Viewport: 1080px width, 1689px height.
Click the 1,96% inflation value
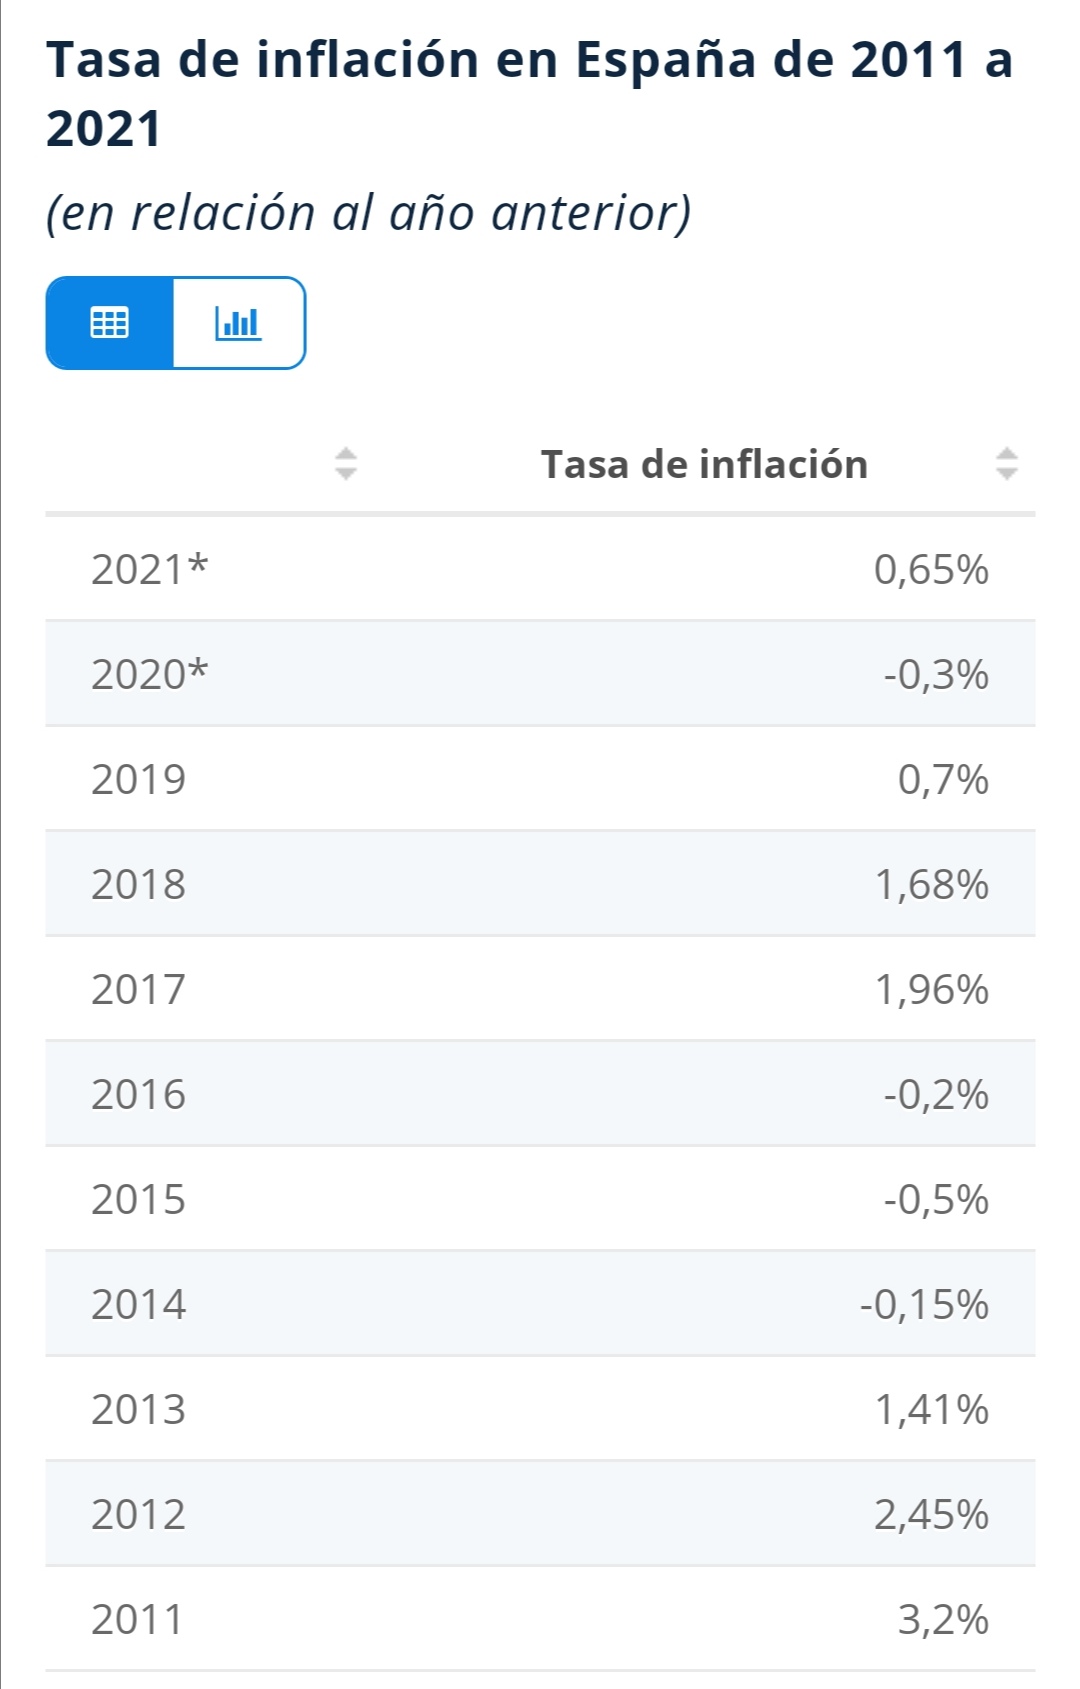coord(931,989)
